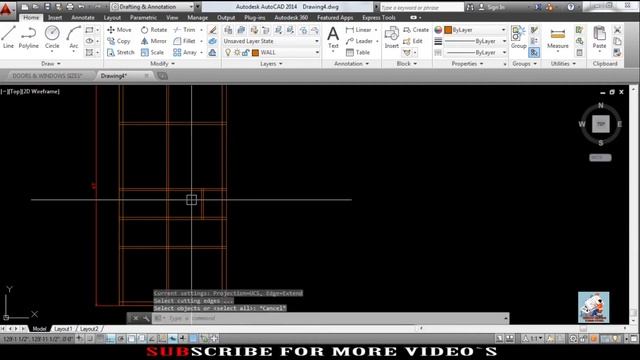Click the WCS button below ViewCube

[x=600, y=158]
